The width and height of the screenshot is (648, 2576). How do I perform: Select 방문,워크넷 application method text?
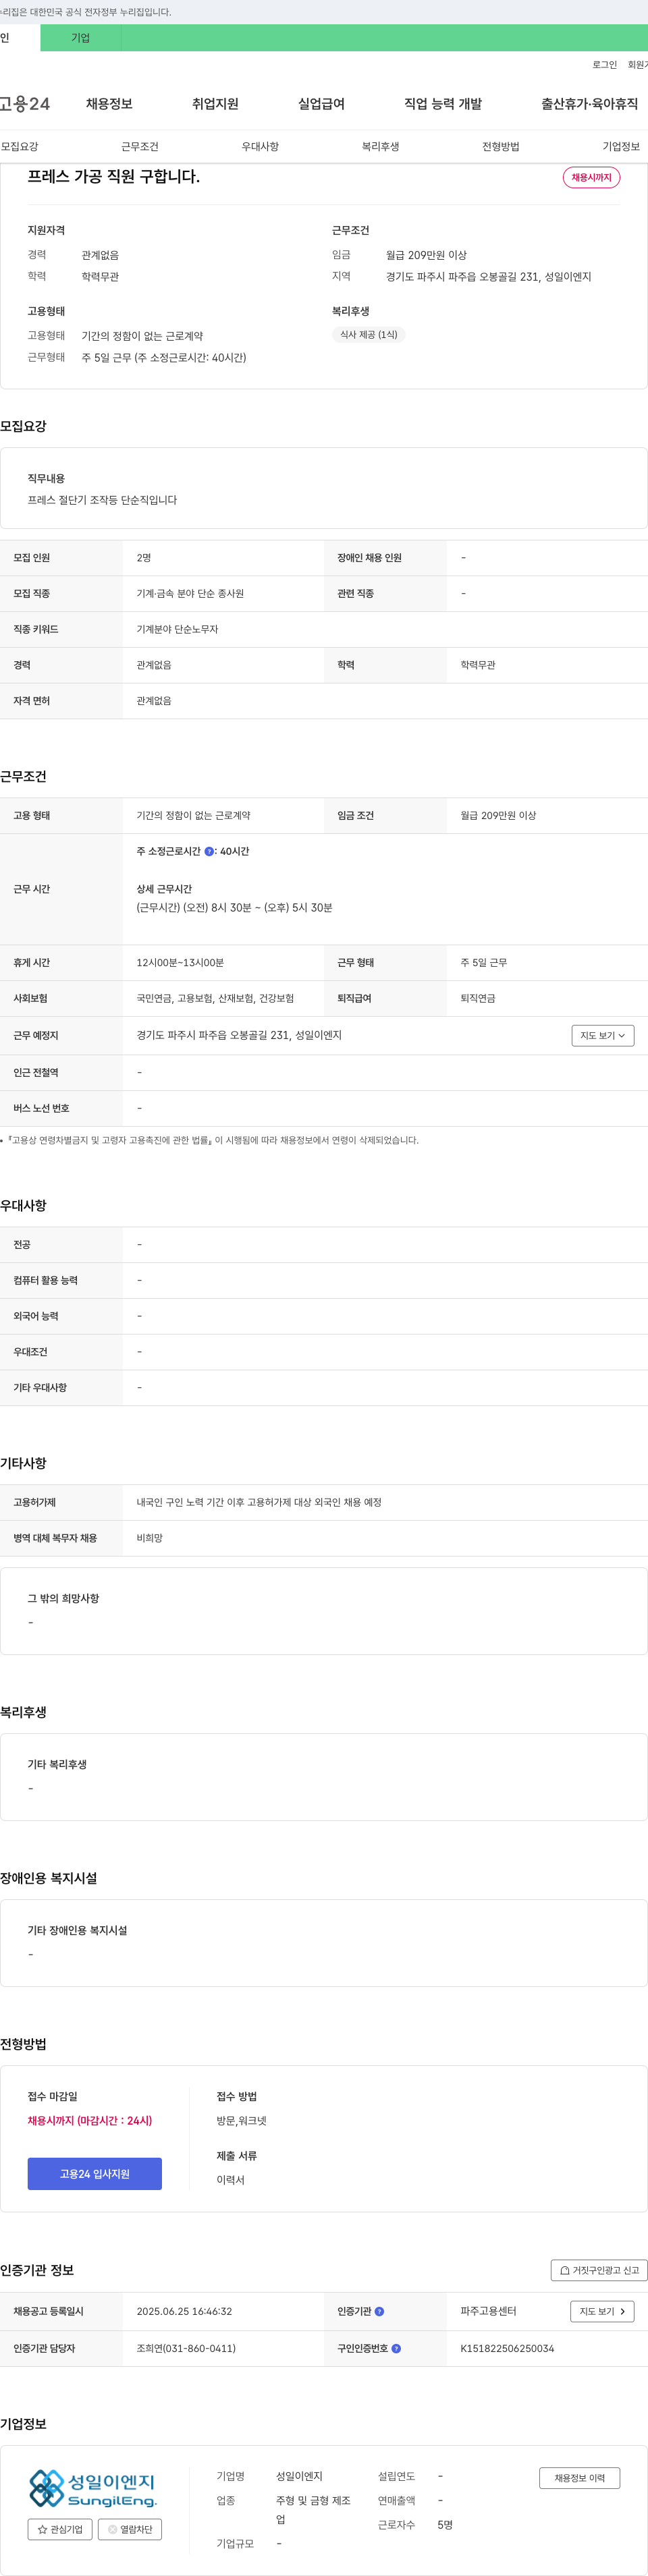pyautogui.click(x=241, y=2121)
